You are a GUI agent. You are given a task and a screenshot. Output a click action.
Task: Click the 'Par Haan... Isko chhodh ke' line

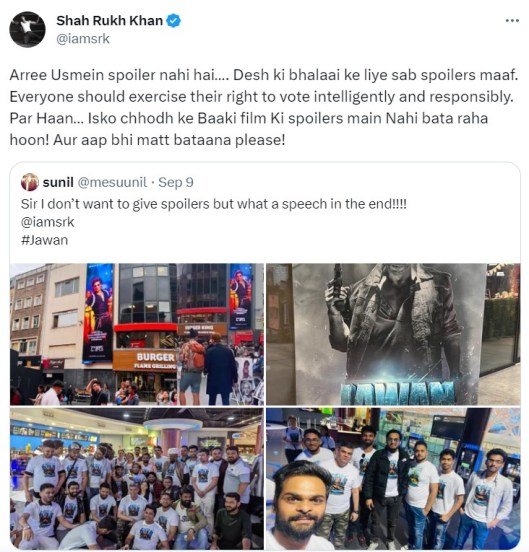pyautogui.click(x=249, y=118)
